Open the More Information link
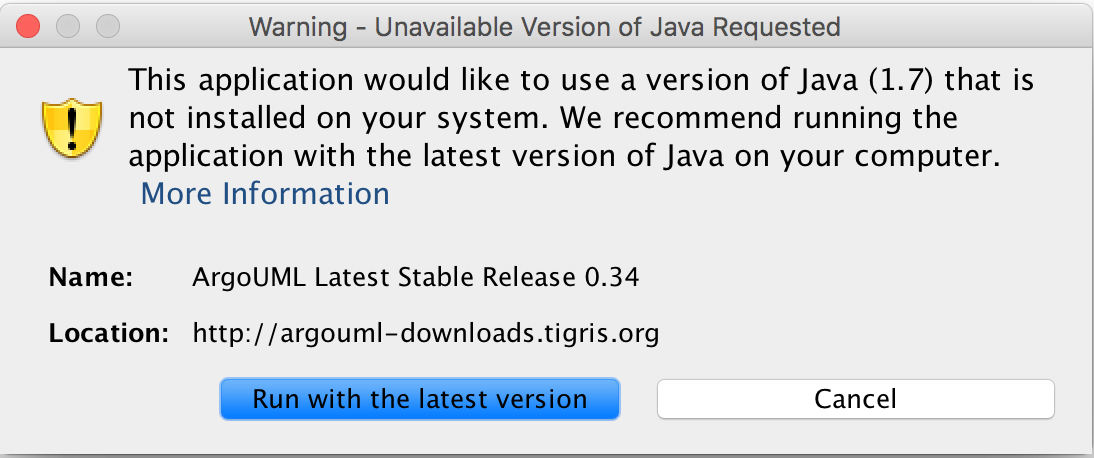This screenshot has height=458, width=1094. tap(265, 193)
